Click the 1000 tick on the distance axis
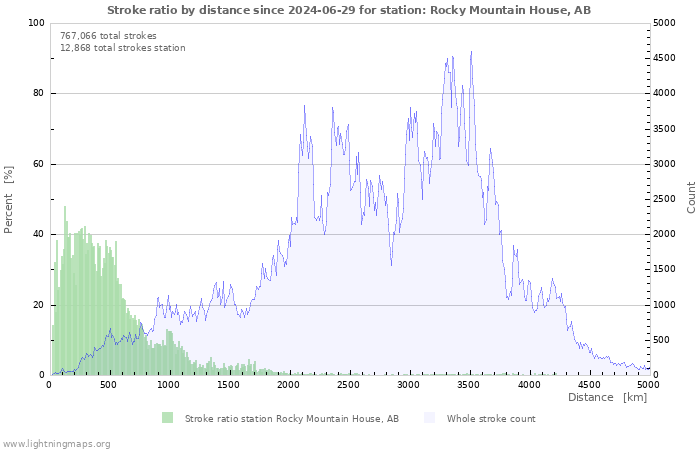This screenshot has width=700, height=450. (168, 384)
